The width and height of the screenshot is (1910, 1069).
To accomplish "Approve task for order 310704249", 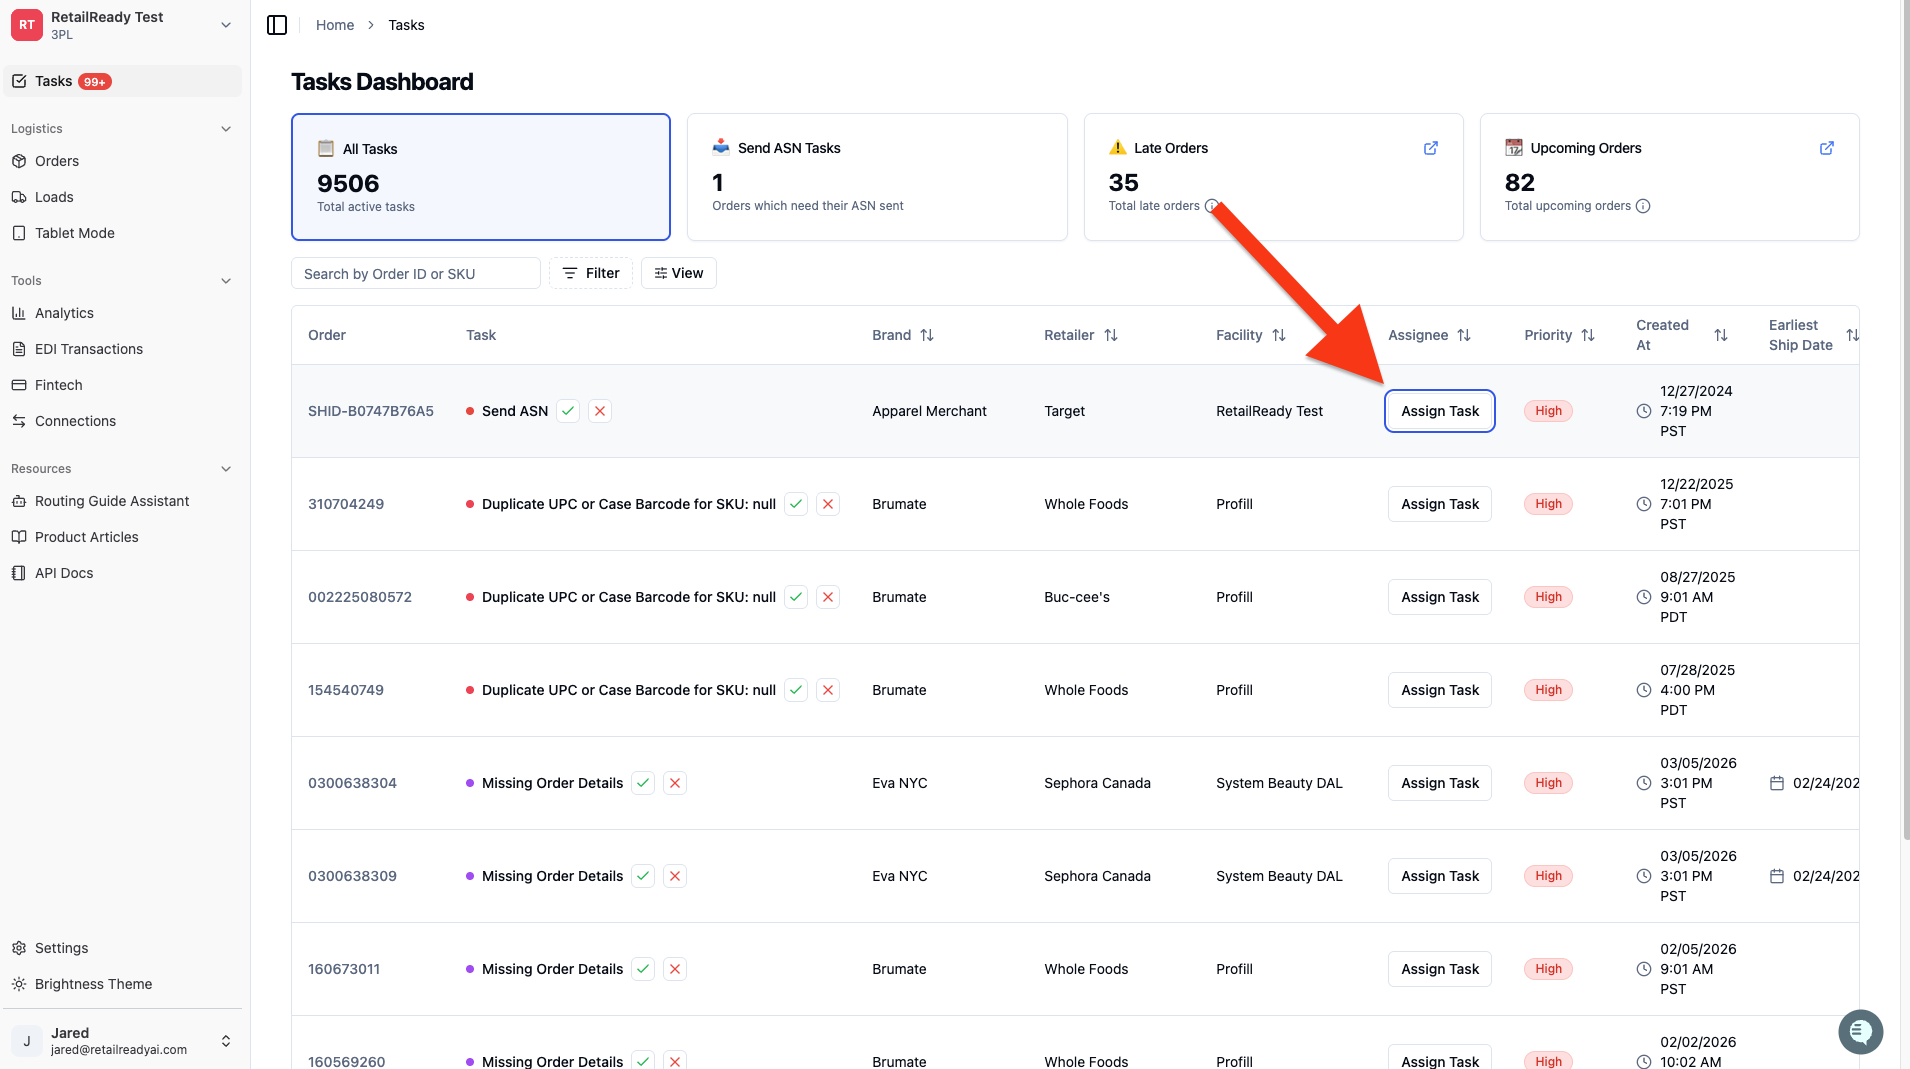I will click(796, 504).
